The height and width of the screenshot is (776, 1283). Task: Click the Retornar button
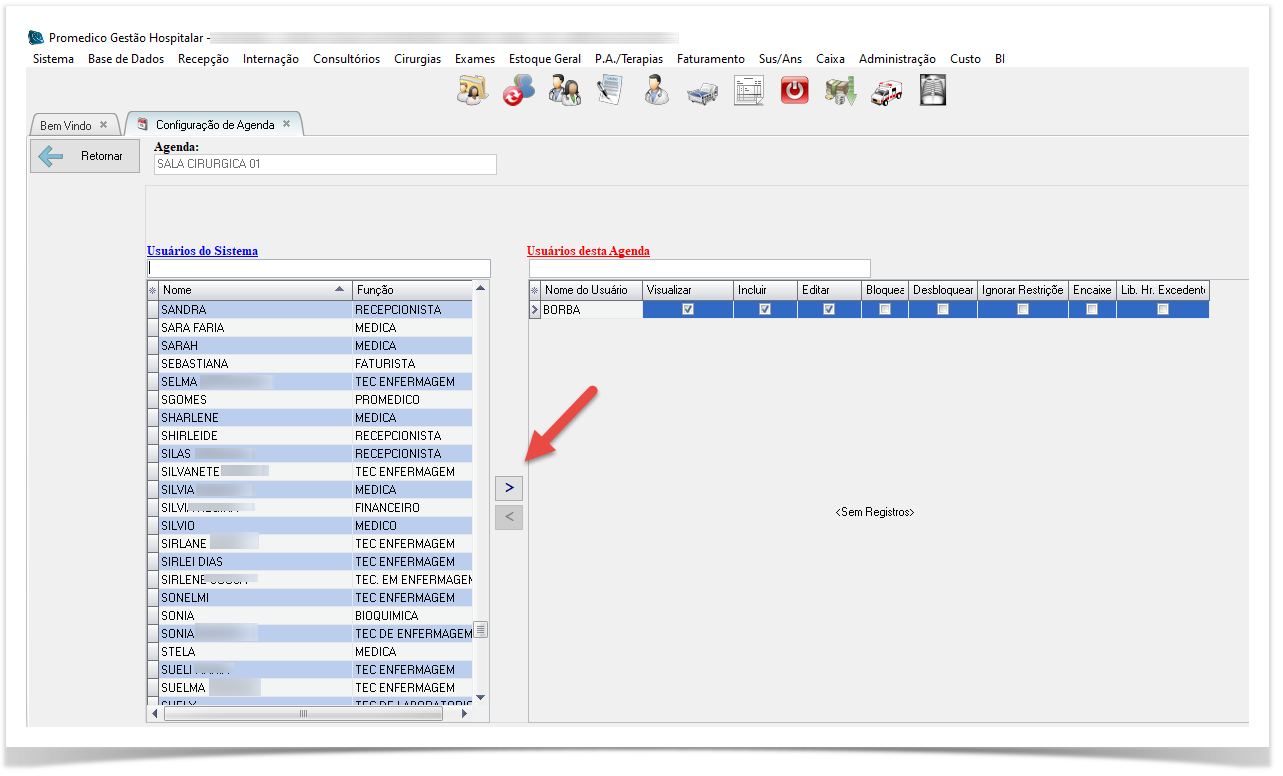click(85, 156)
